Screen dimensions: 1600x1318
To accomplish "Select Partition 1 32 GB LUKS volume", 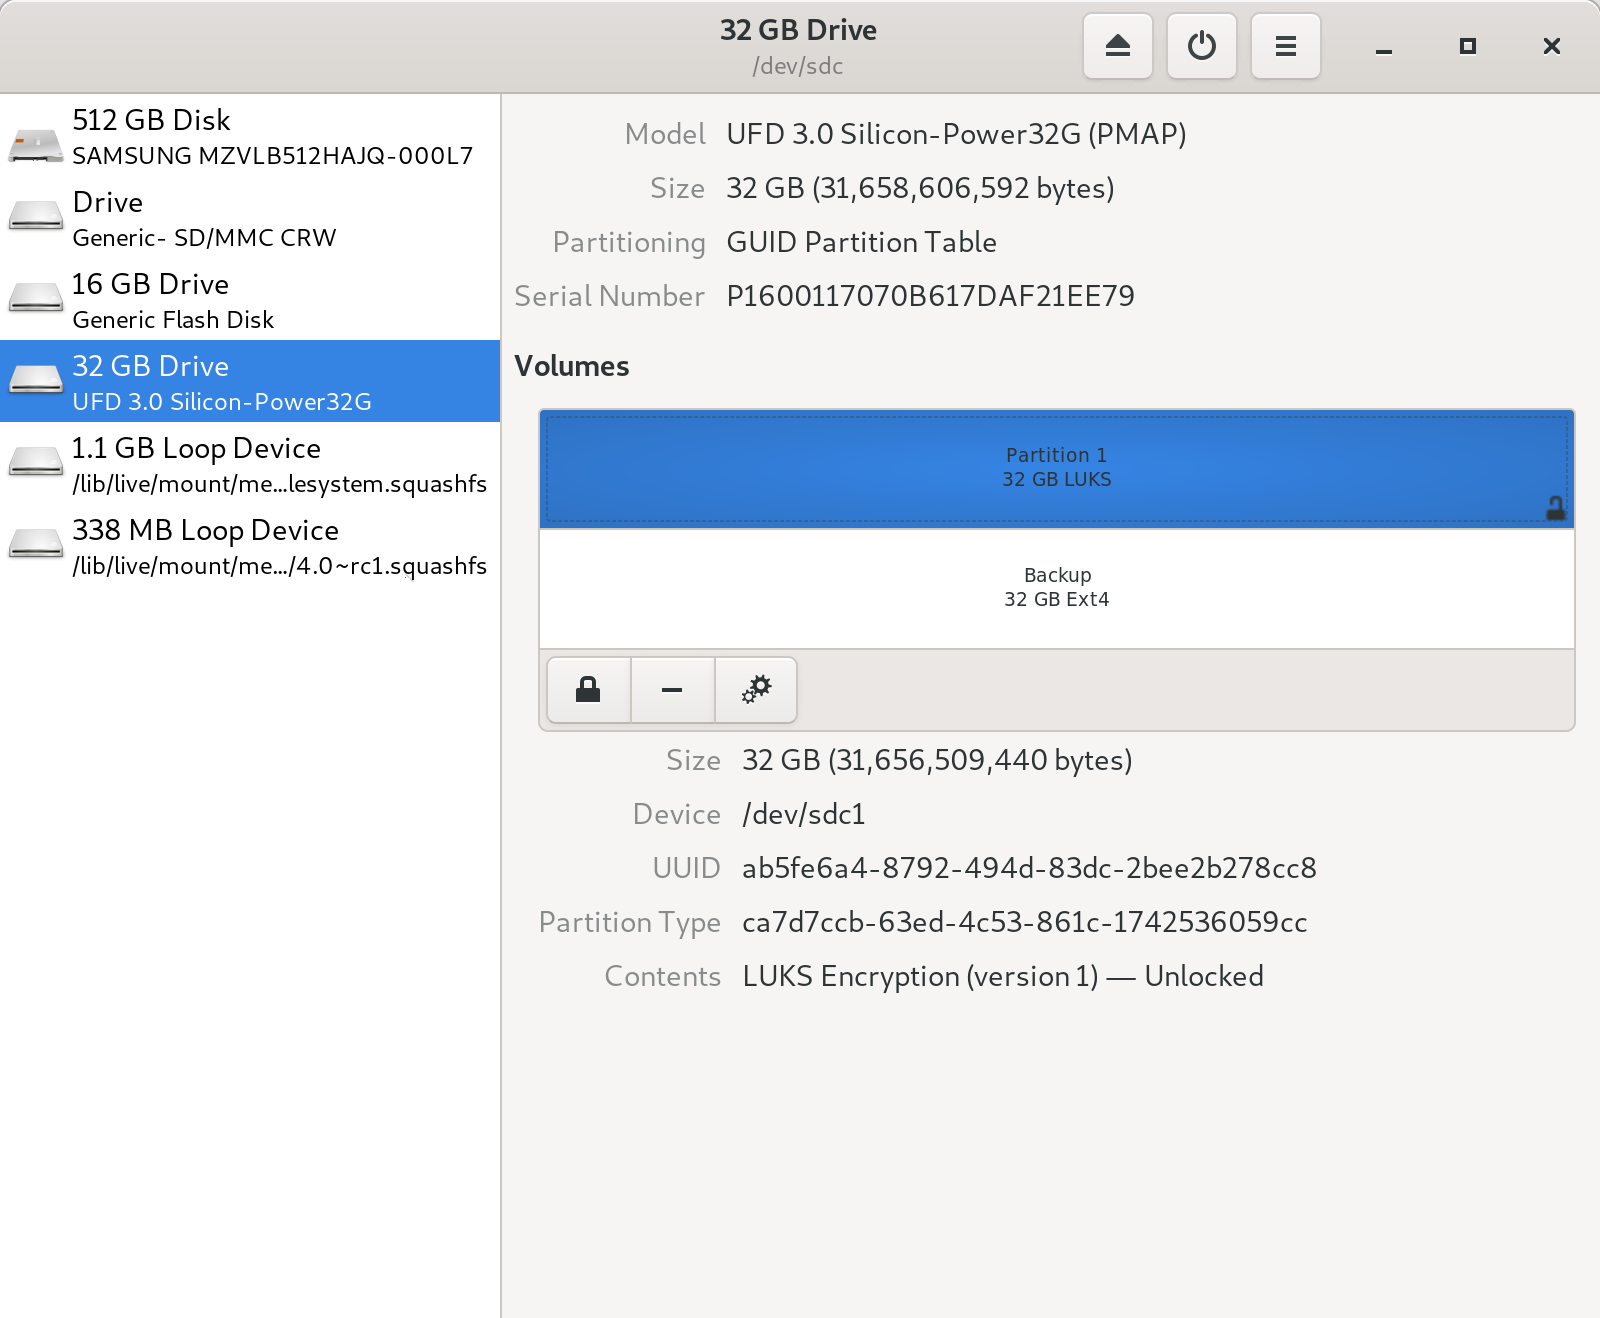I will 1056,466.
